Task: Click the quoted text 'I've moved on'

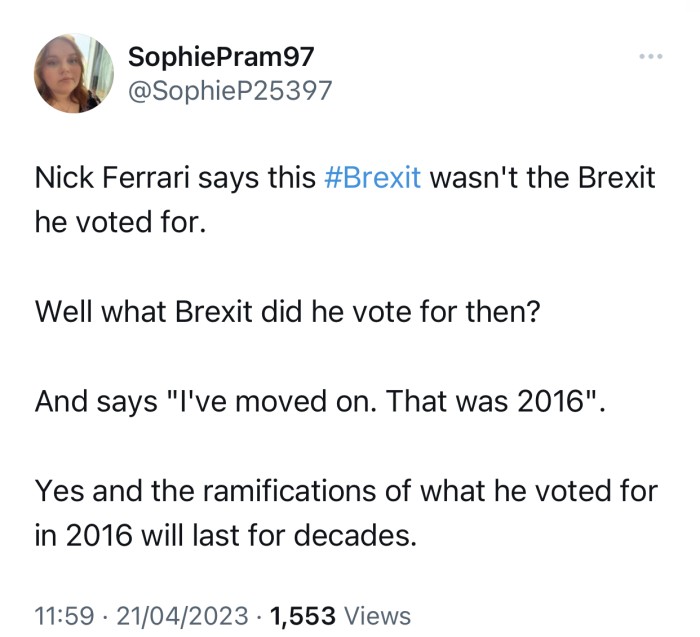Action: pos(268,401)
